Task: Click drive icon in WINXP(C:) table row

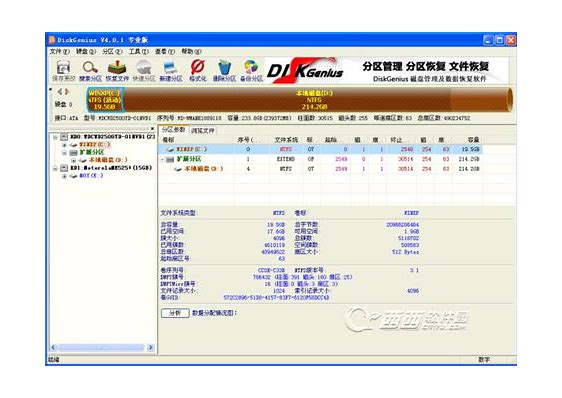Action: coord(170,149)
